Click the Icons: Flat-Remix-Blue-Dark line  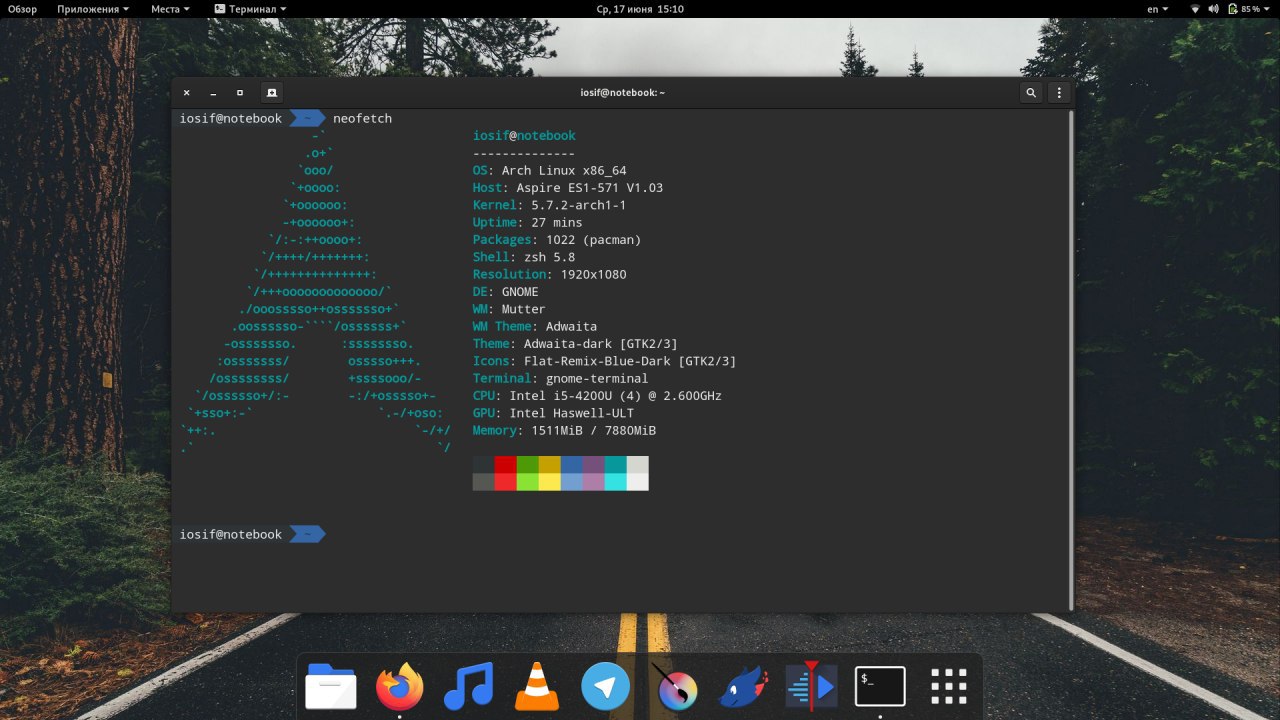tap(605, 361)
